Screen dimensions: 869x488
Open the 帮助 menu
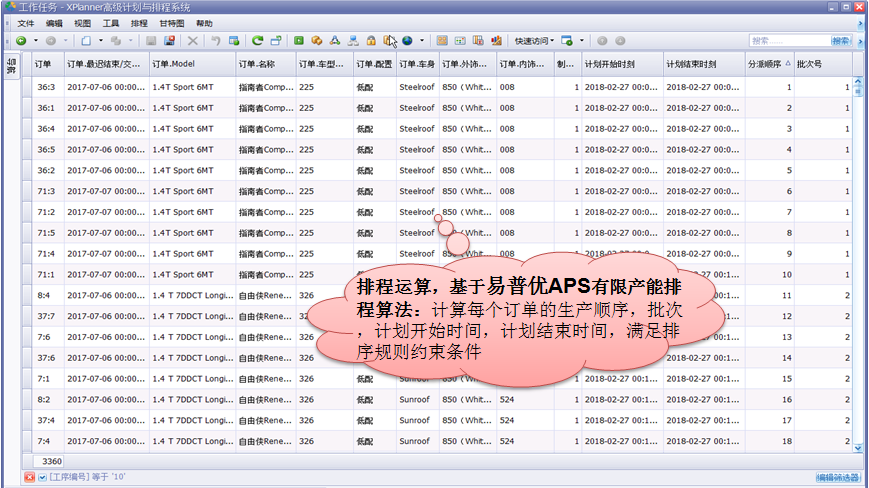point(204,23)
